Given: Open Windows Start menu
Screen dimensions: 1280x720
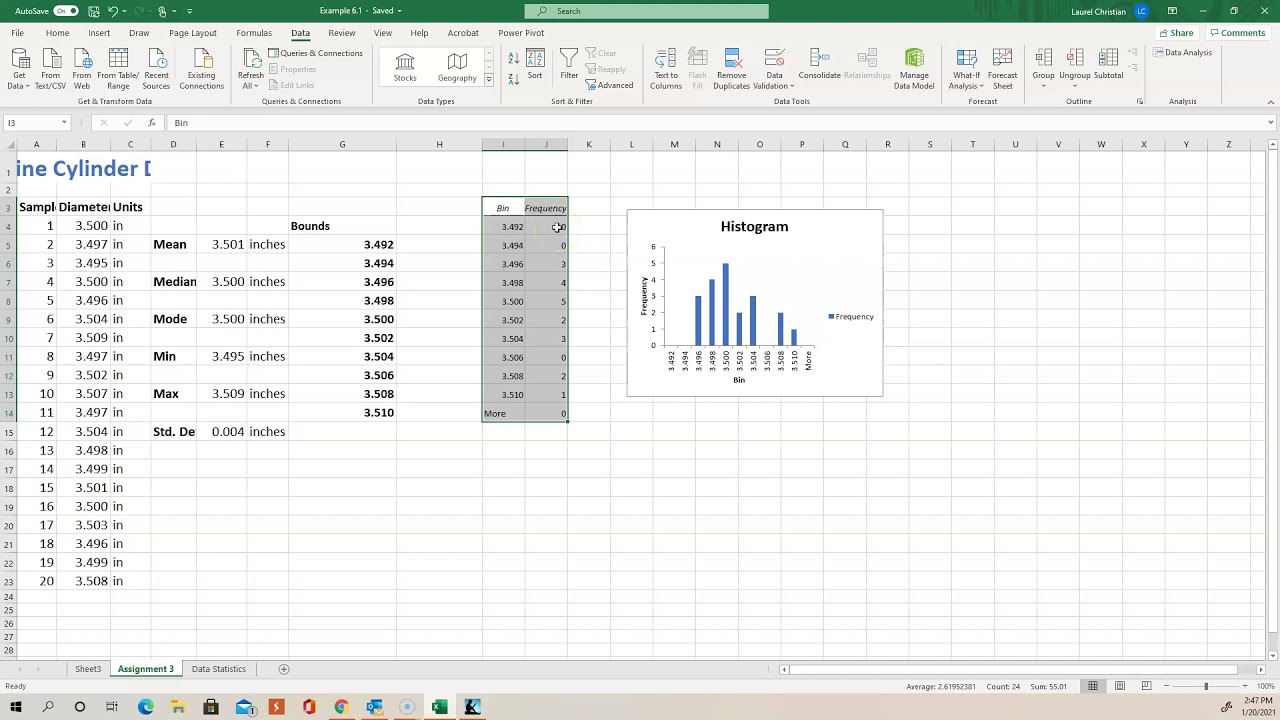Looking at the screenshot, I should (15, 707).
